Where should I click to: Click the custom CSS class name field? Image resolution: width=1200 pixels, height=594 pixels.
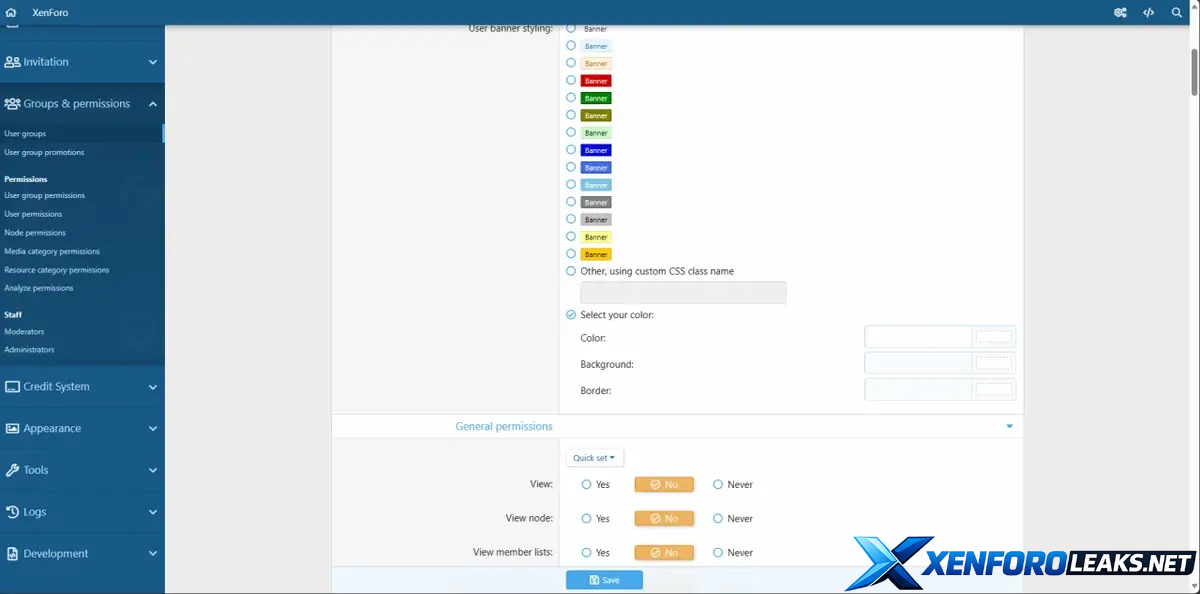coord(683,293)
